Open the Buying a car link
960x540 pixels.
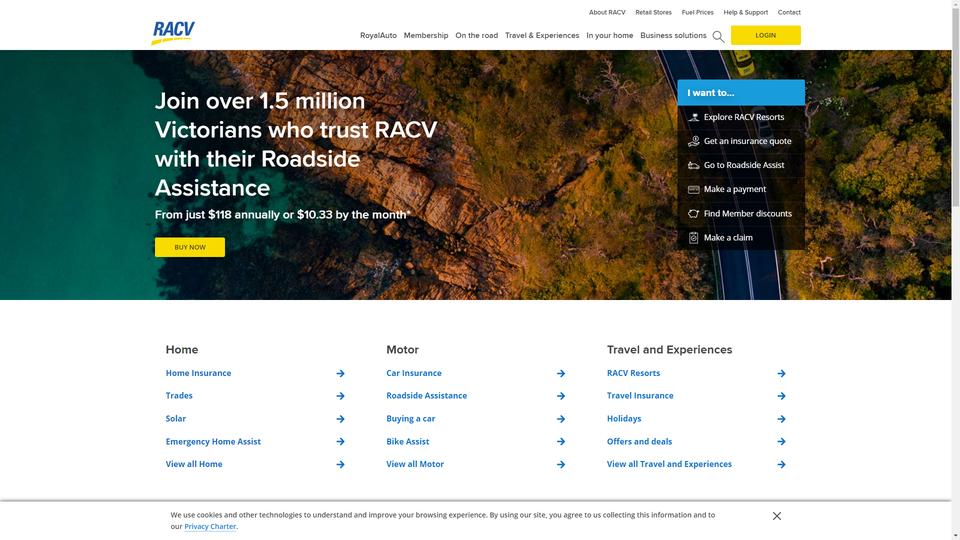point(411,419)
